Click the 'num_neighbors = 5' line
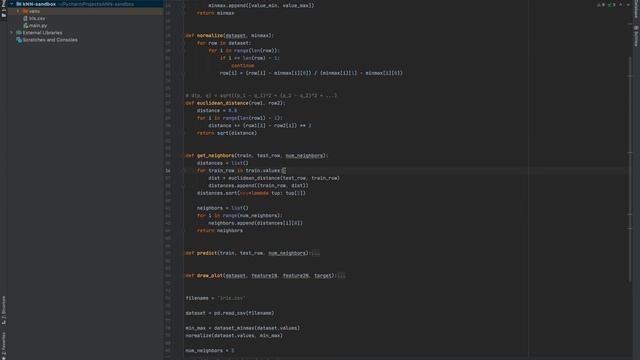 click(210, 351)
